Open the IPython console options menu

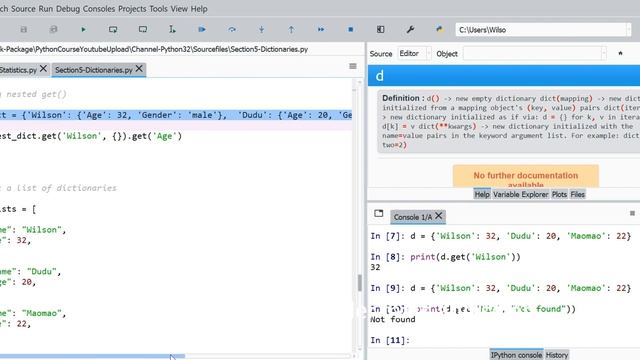(632, 213)
